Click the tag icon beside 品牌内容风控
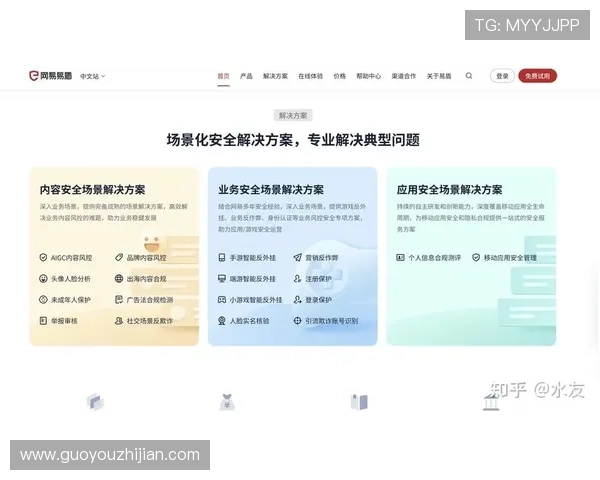Screen dimensions: 600x480 coord(119,257)
